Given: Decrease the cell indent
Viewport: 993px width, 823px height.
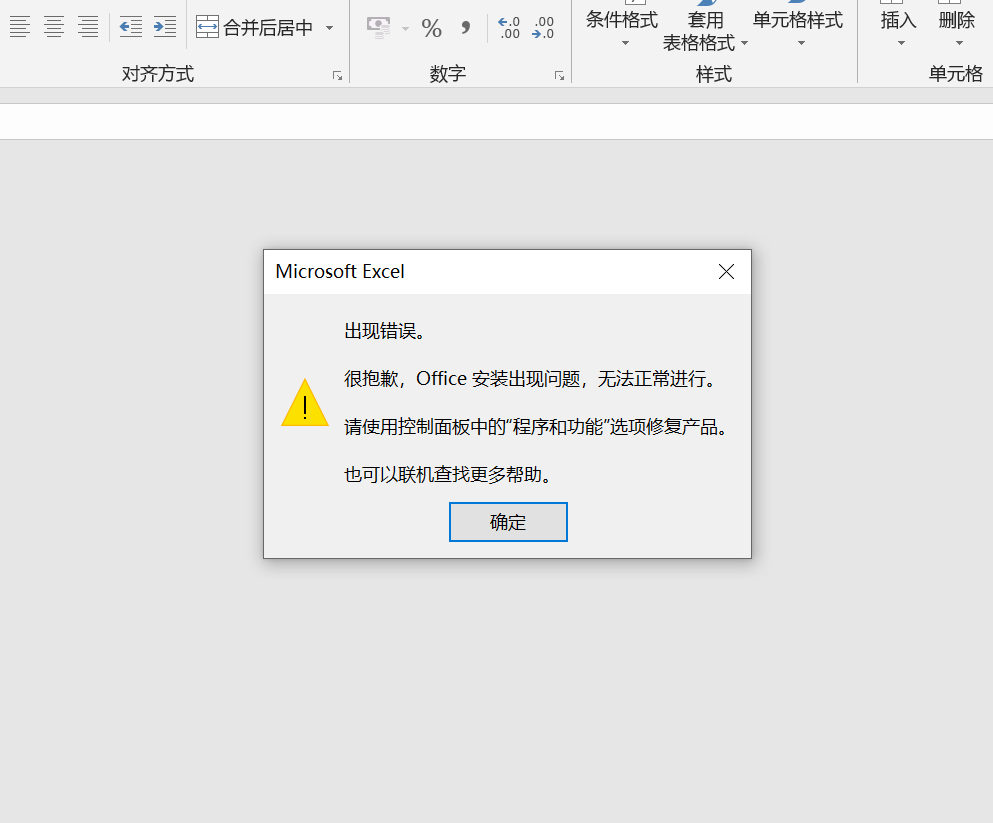Looking at the screenshot, I should [130, 27].
